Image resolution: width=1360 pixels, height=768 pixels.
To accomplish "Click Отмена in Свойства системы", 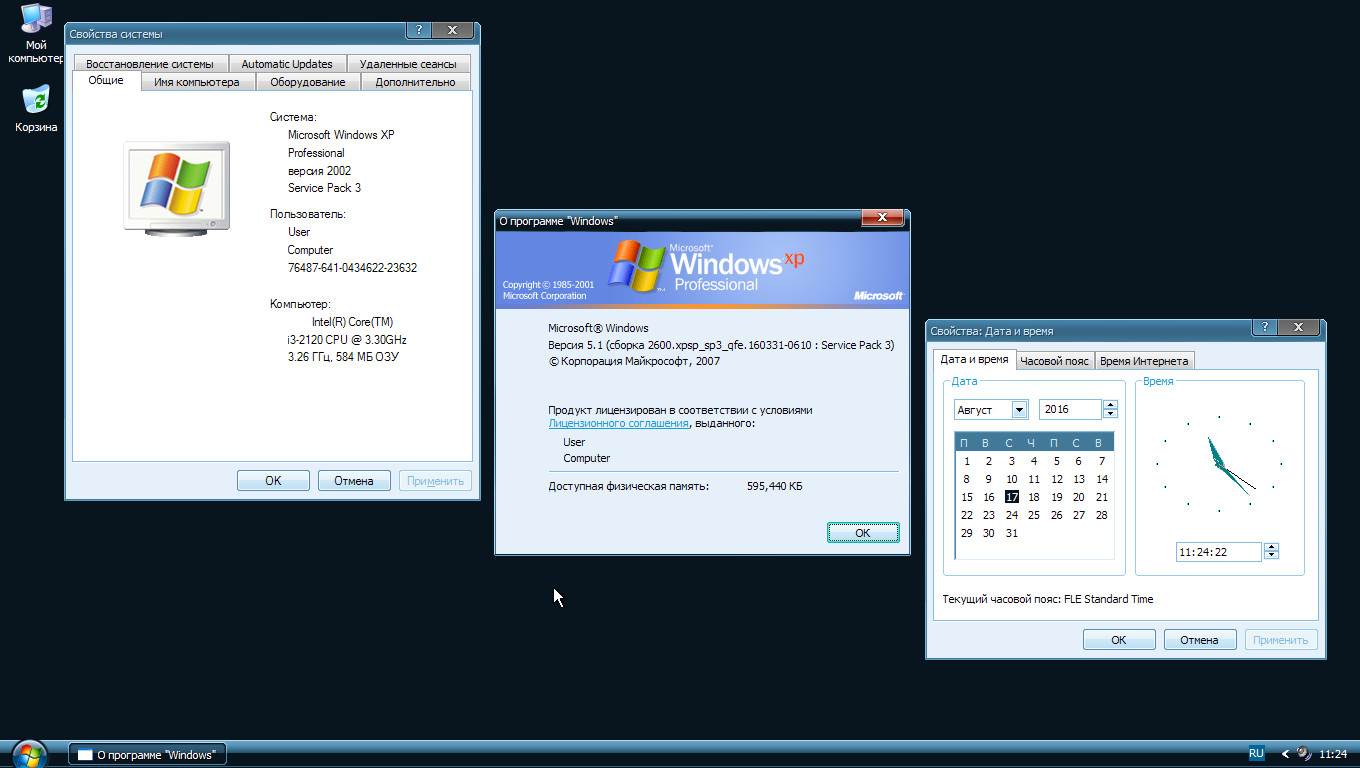I will click(x=356, y=480).
